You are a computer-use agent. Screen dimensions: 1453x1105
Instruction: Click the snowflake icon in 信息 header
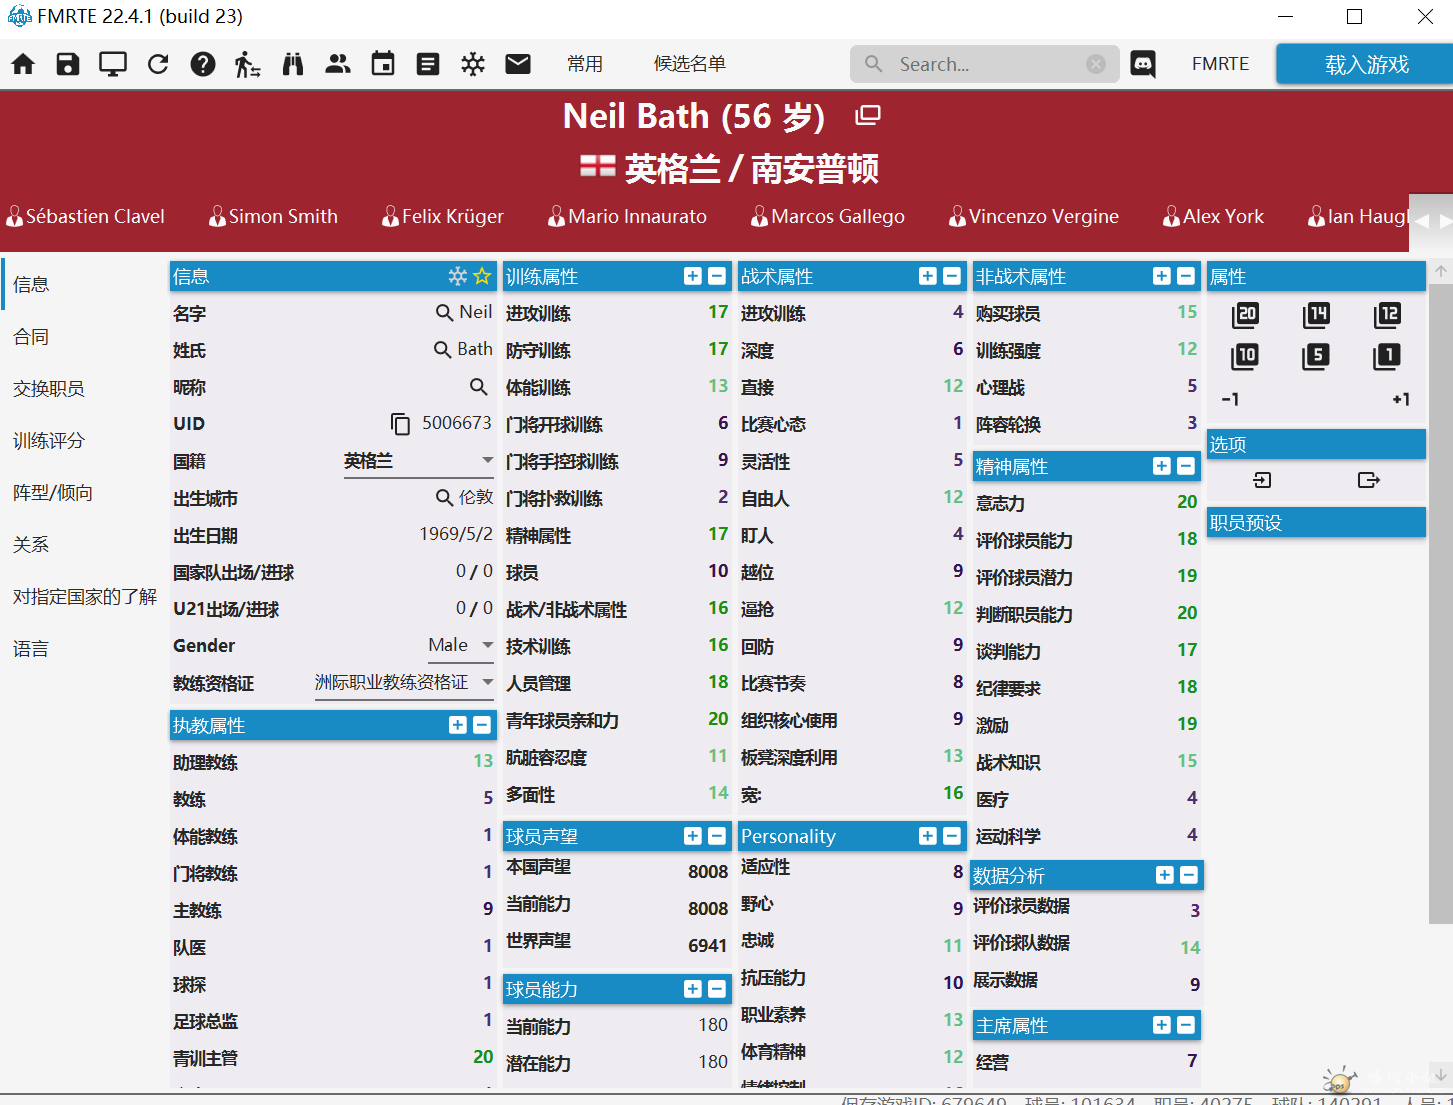pos(458,276)
